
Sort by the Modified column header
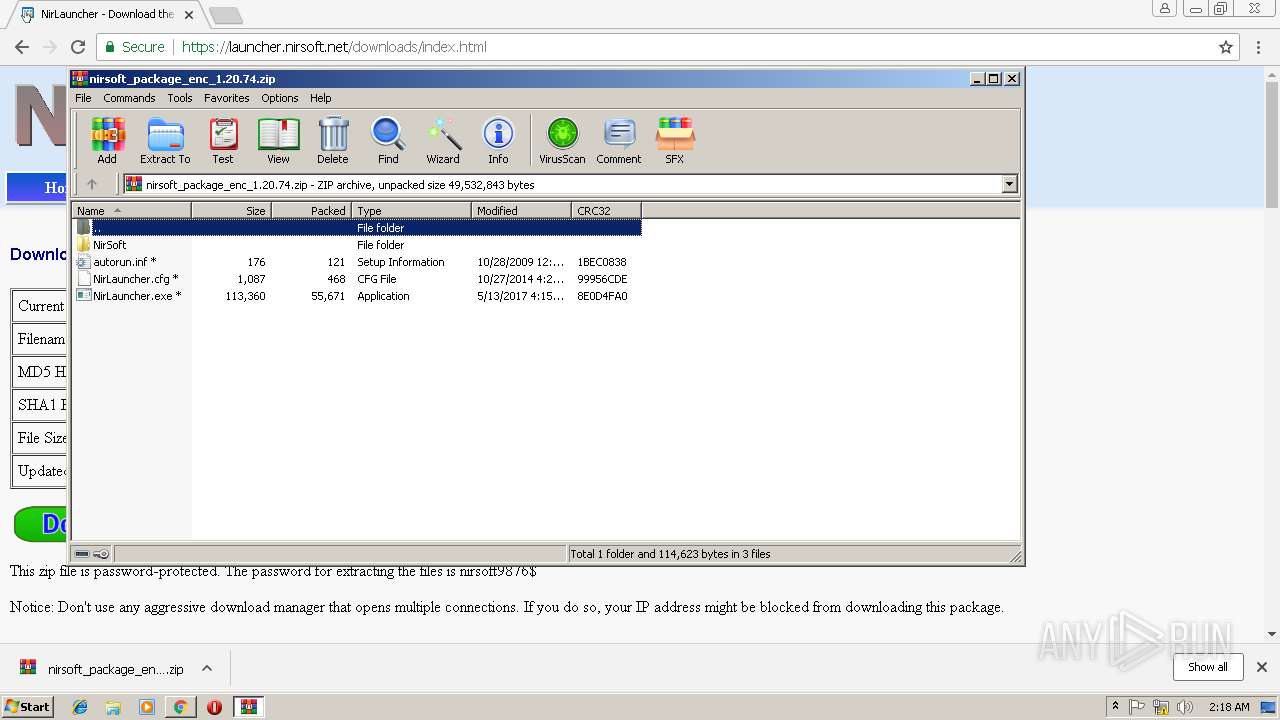pos(522,211)
